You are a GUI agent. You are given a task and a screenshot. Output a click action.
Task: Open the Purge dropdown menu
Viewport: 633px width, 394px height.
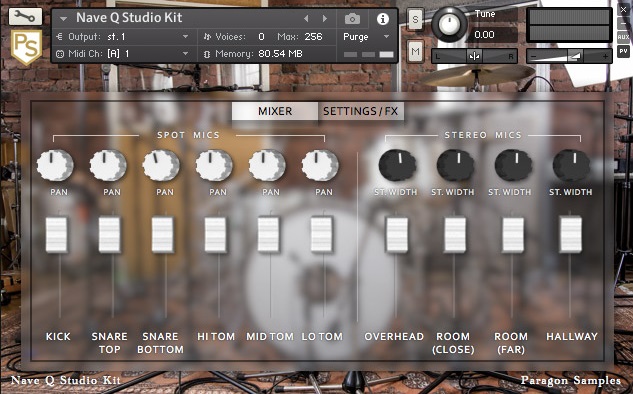(367, 37)
